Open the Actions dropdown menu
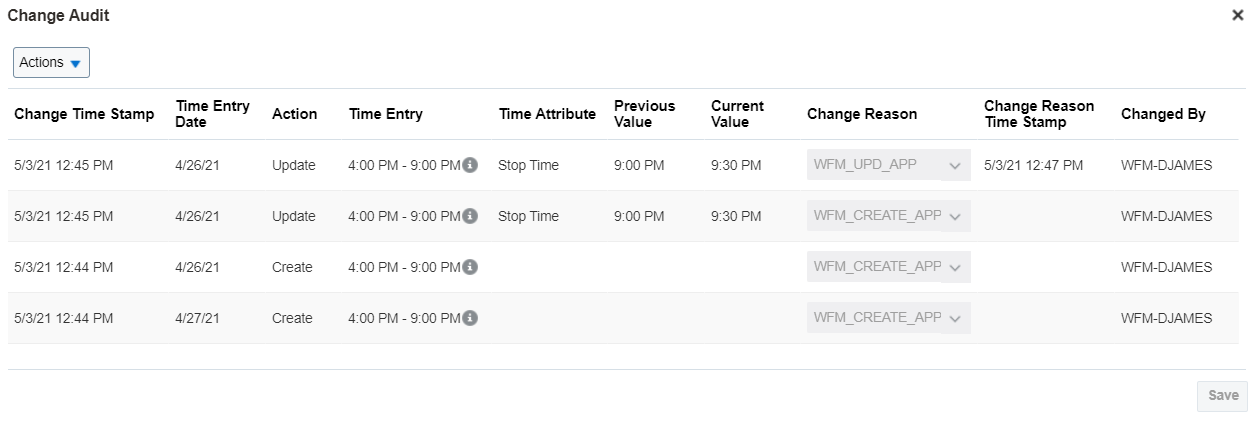1257x422 pixels. coord(52,63)
